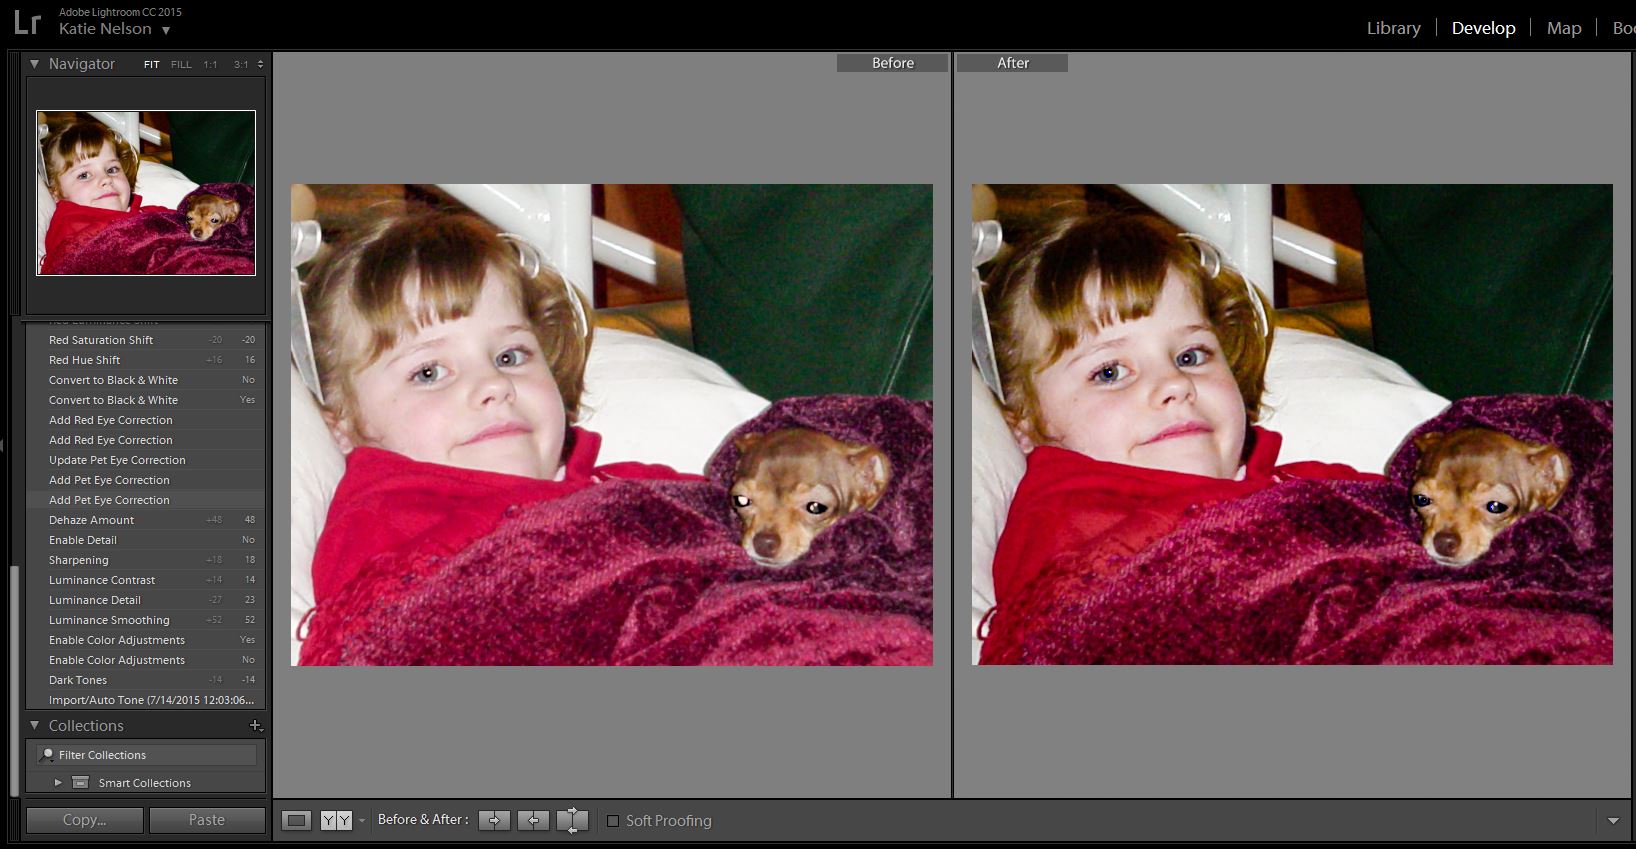Image resolution: width=1636 pixels, height=849 pixels.
Task: Click the After view label
Action: pos(1012,63)
